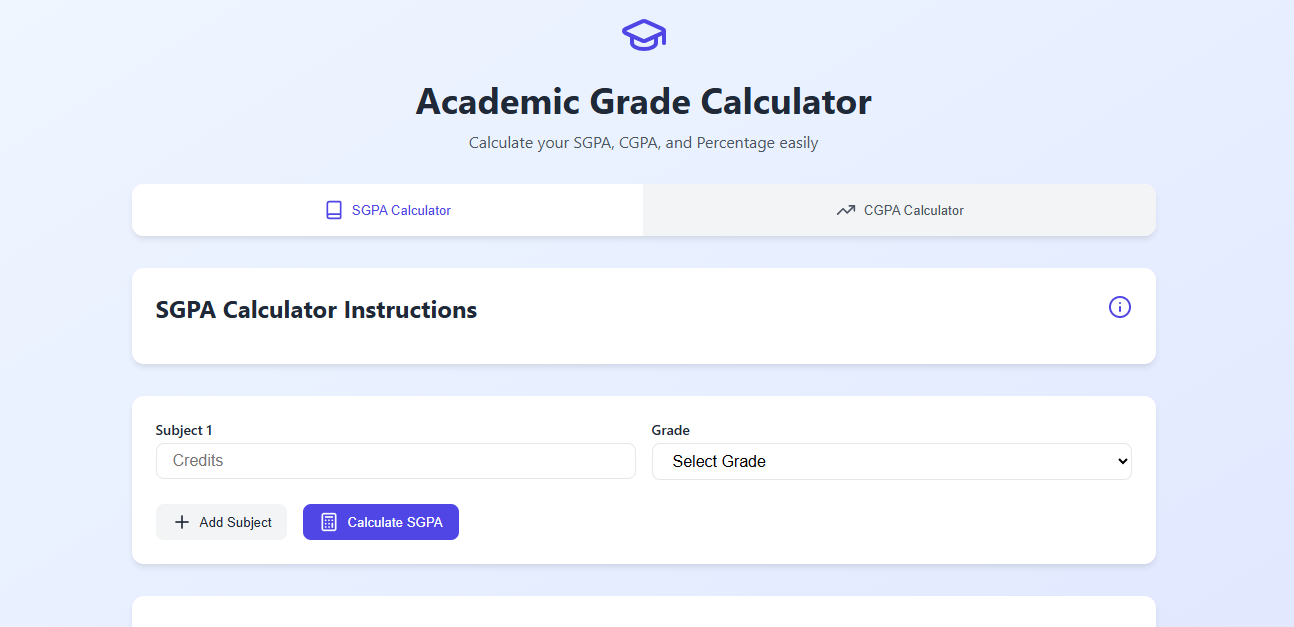Click the Subject 1 label
The height and width of the screenshot is (627, 1294).
[x=184, y=430]
